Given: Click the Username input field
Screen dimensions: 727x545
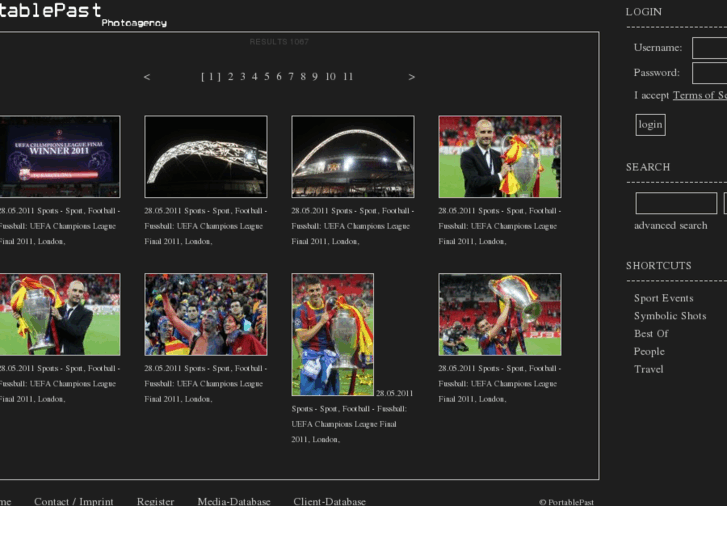Looking at the screenshot, I should 709,48.
